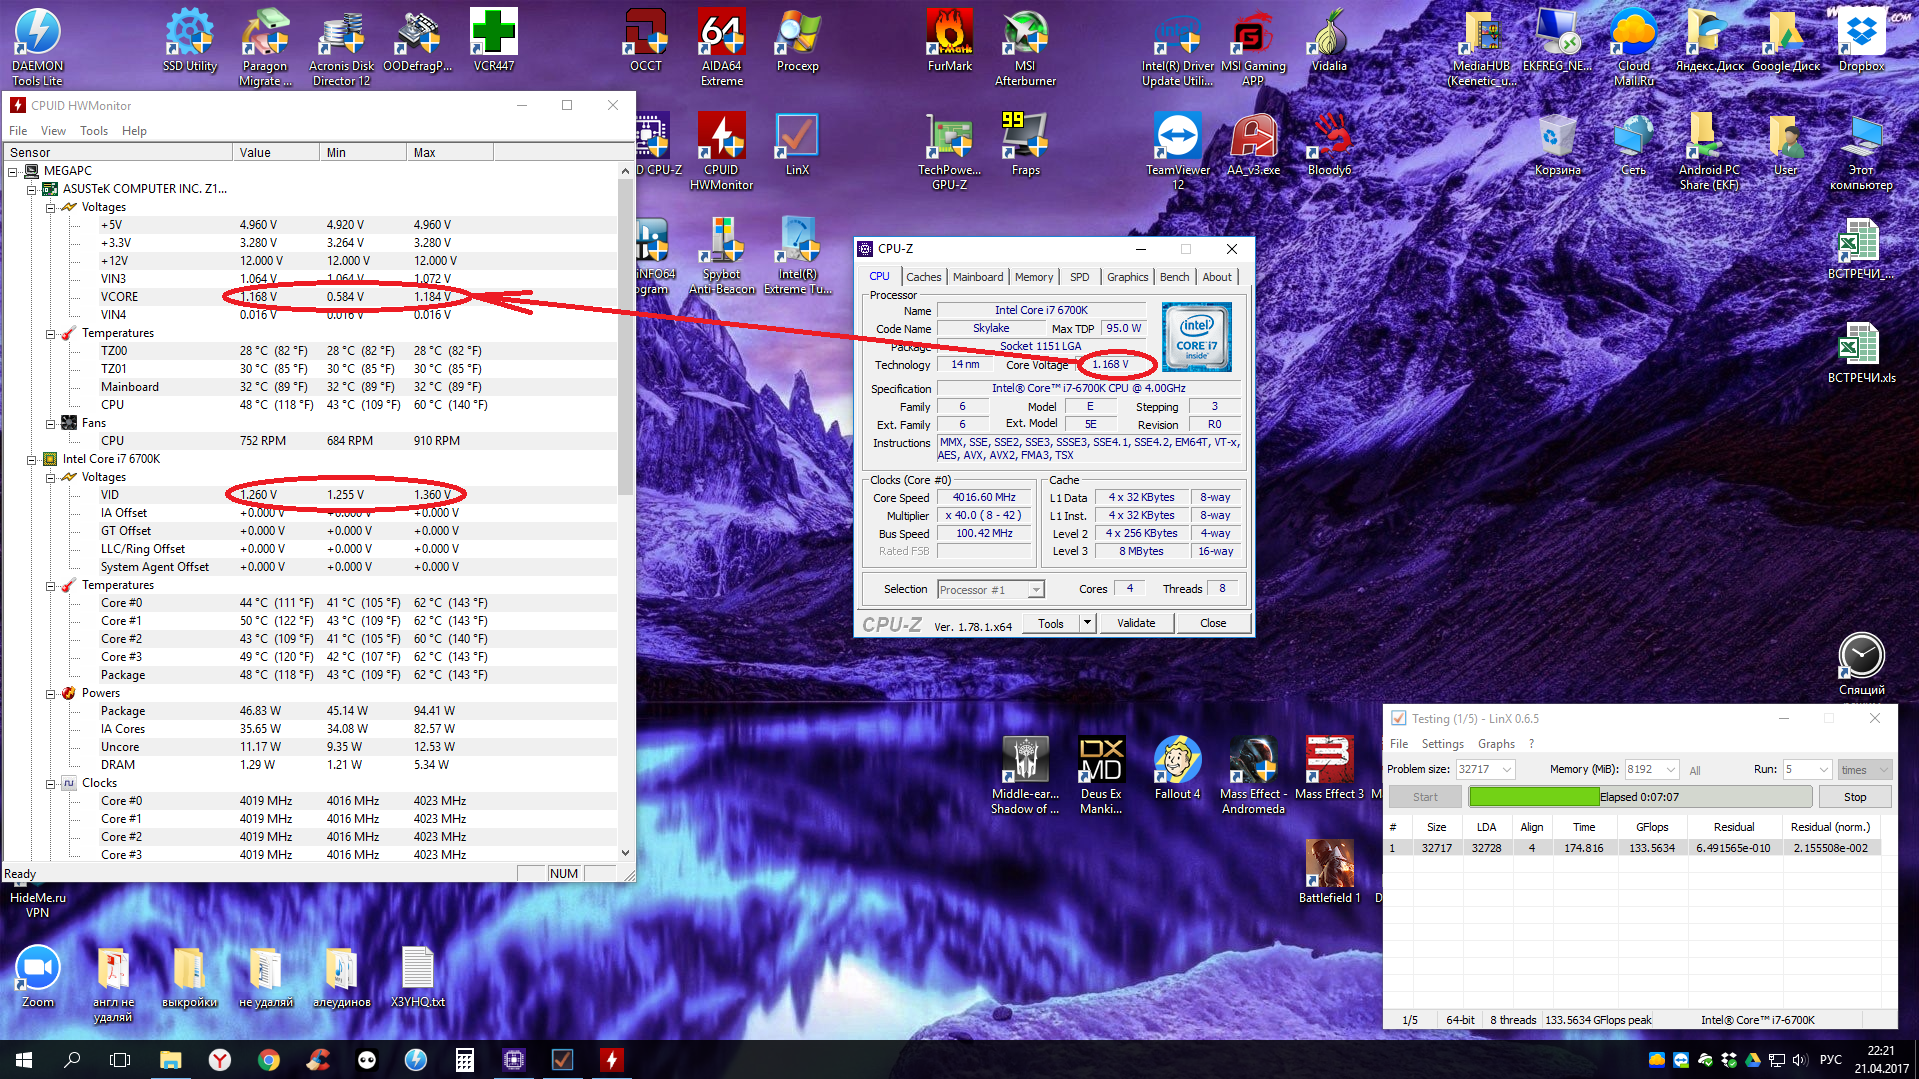Launch Dropbox desktop icon

click(x=1861, y=40)
